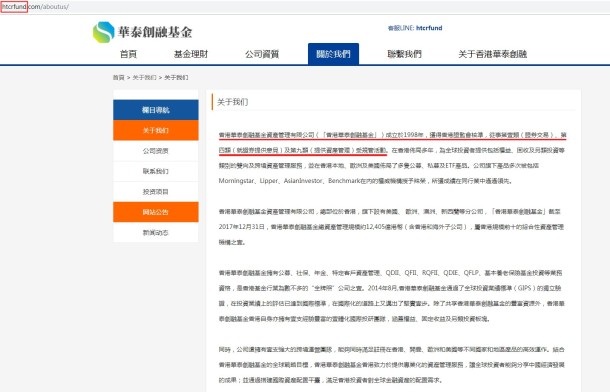The image size is (610, 392).
Task: Click the blue sidebar navigation header
Action: point(156,110)
